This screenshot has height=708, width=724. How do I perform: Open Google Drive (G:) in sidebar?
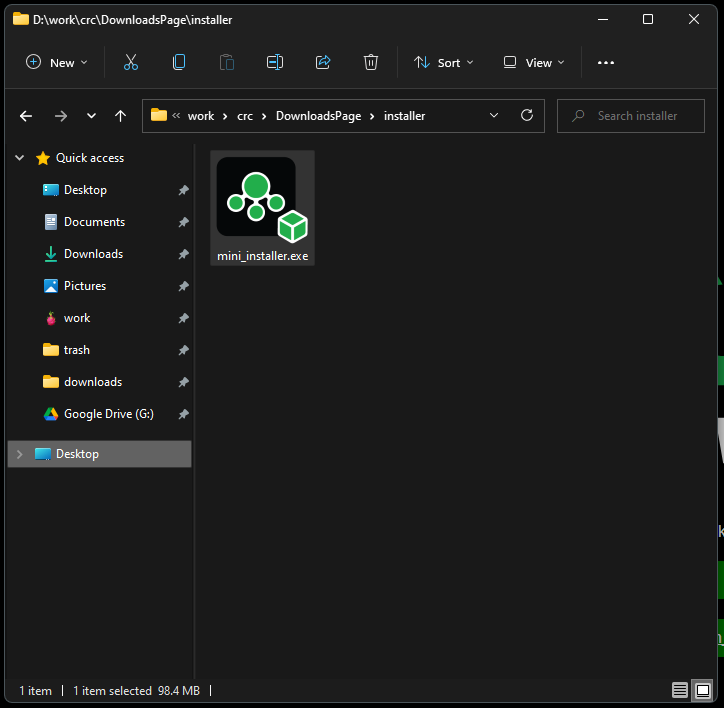[x=108, y=414]
